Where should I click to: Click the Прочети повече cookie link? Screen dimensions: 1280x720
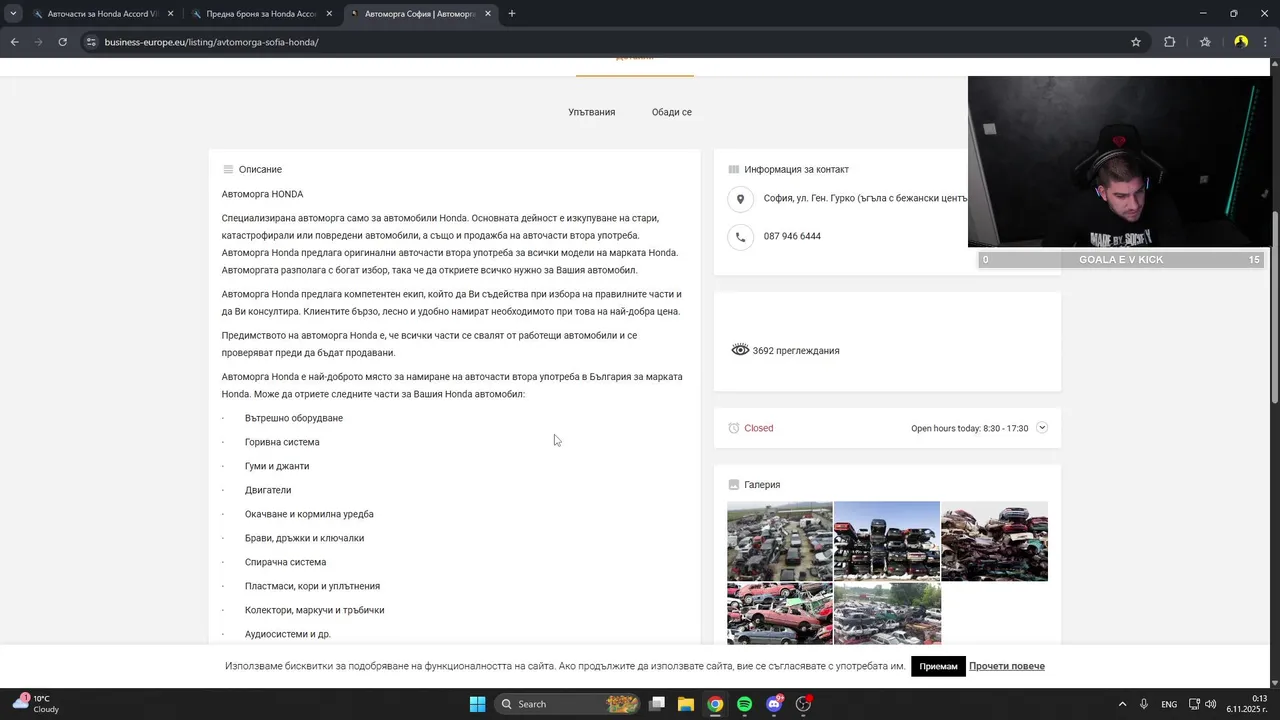point(1007,666)
